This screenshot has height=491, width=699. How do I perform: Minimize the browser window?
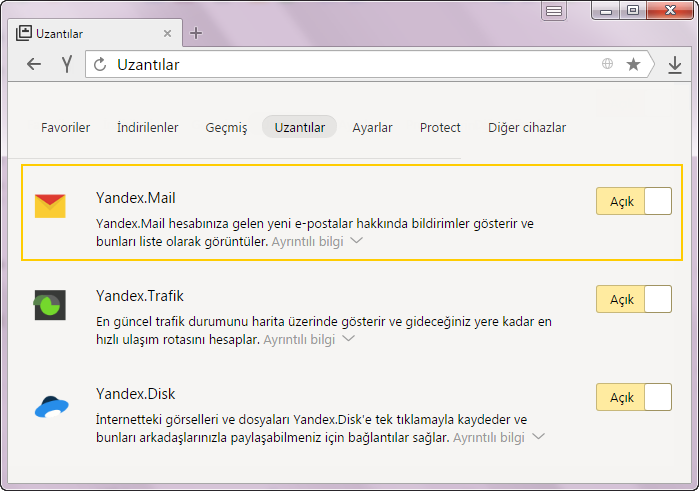pos(606,11)
